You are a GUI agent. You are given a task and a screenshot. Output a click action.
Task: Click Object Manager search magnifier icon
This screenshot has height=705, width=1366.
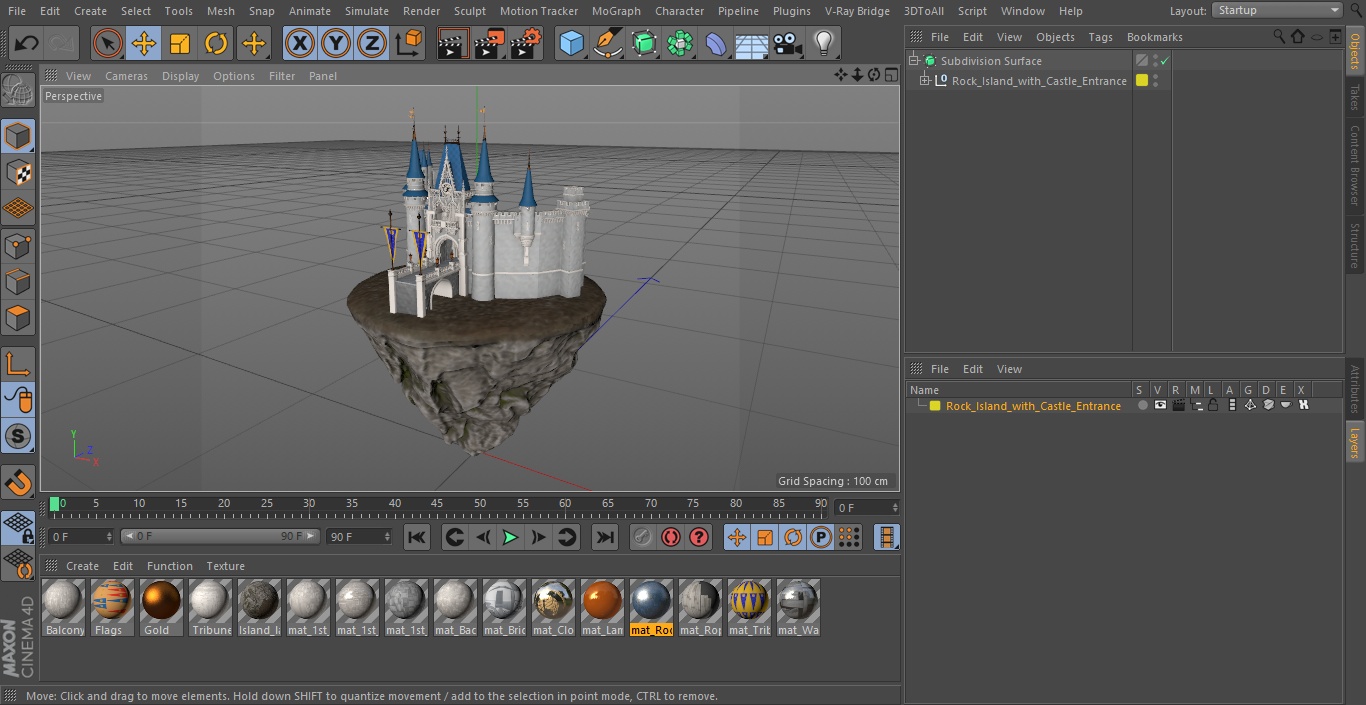[1279, 37]
